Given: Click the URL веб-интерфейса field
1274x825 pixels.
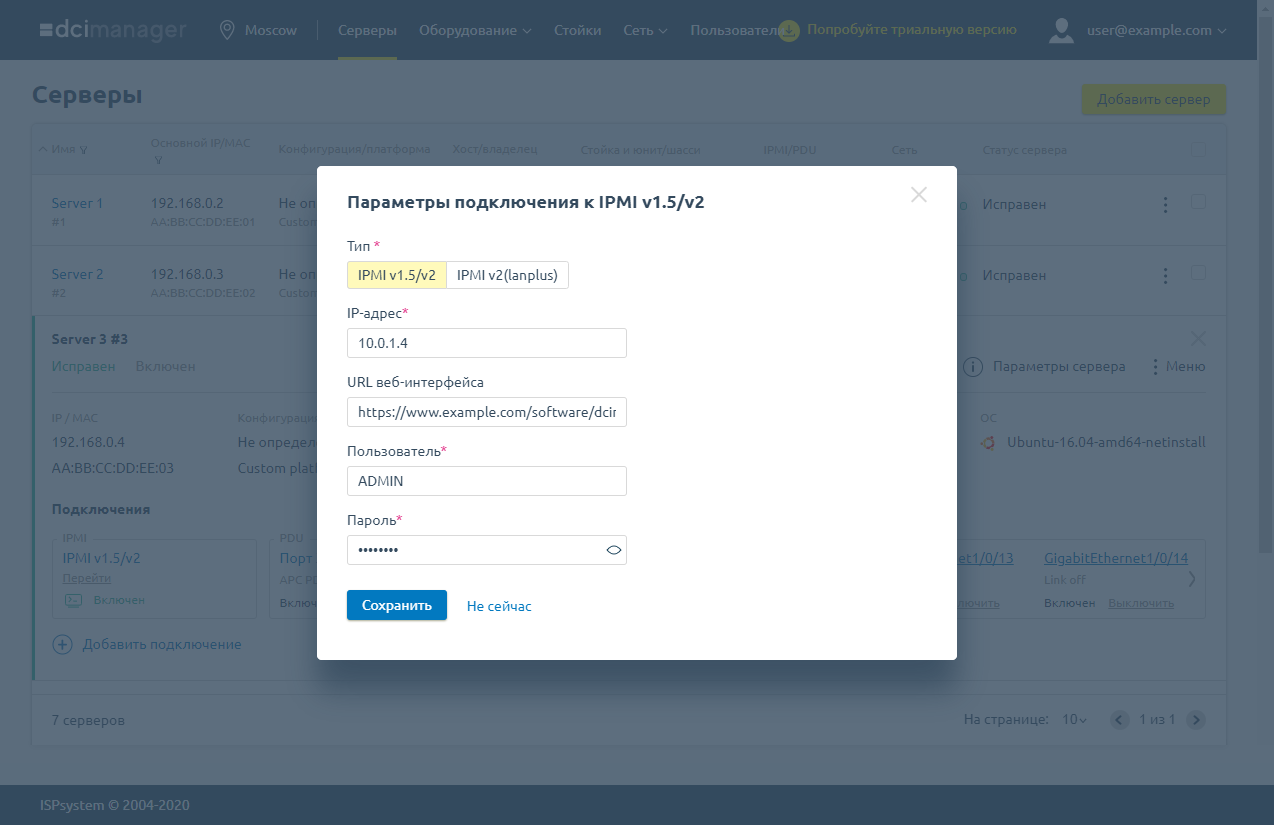Looking at the screenshot, I should pyautogui.click(x=487, y=412).
